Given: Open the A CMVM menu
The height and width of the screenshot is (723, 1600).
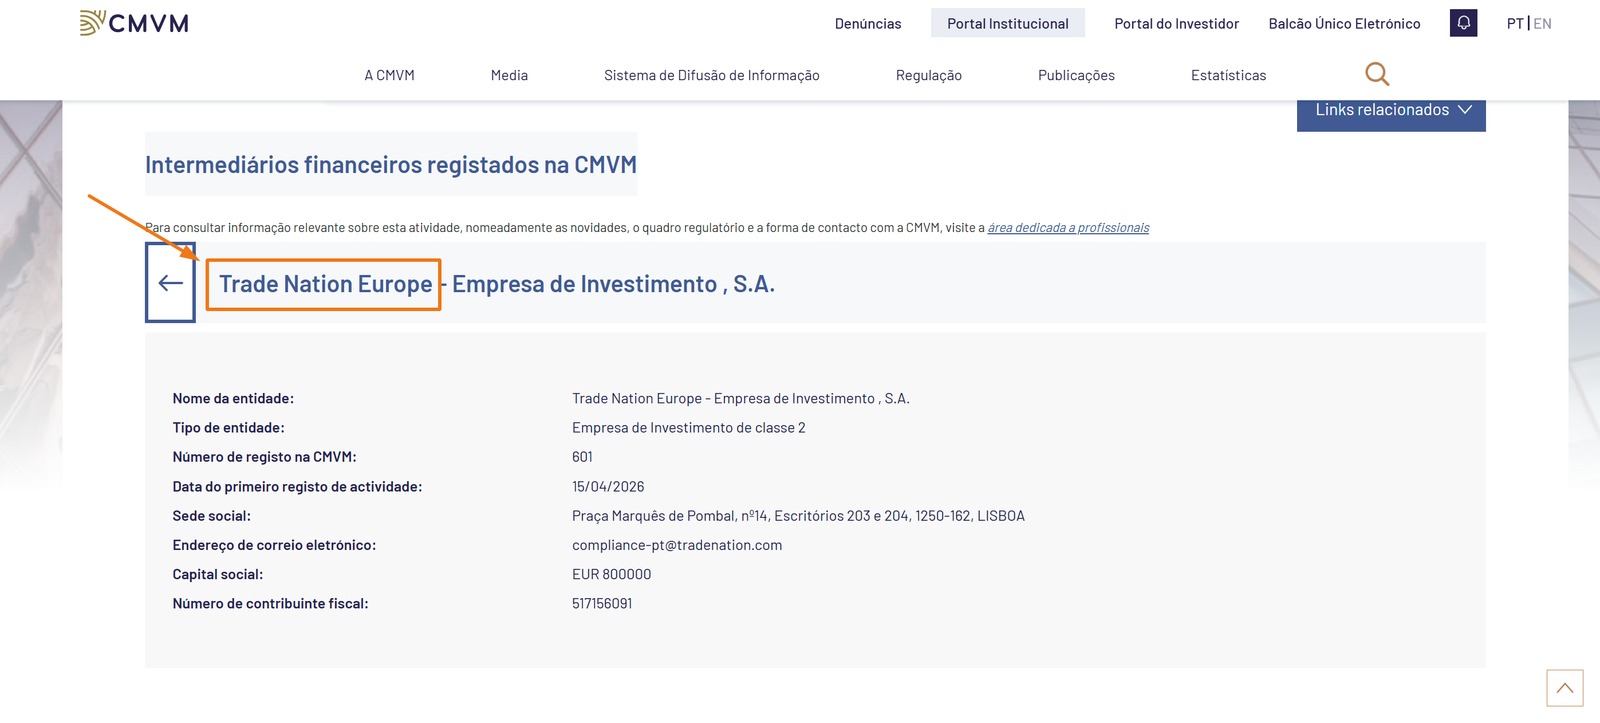Looking at the screenshot, I should (389, 75).
